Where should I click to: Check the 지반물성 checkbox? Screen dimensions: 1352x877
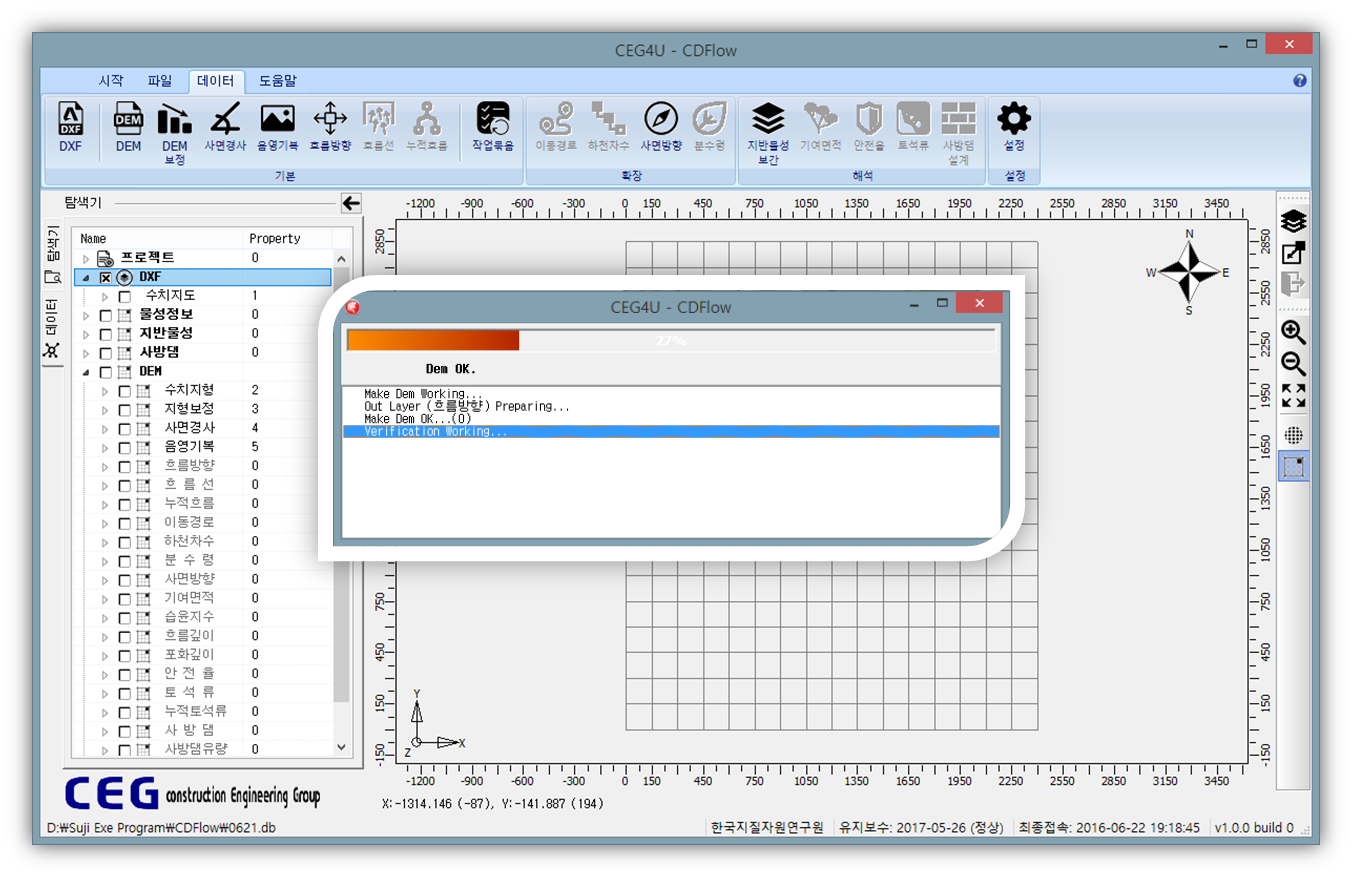click(106, 334)
